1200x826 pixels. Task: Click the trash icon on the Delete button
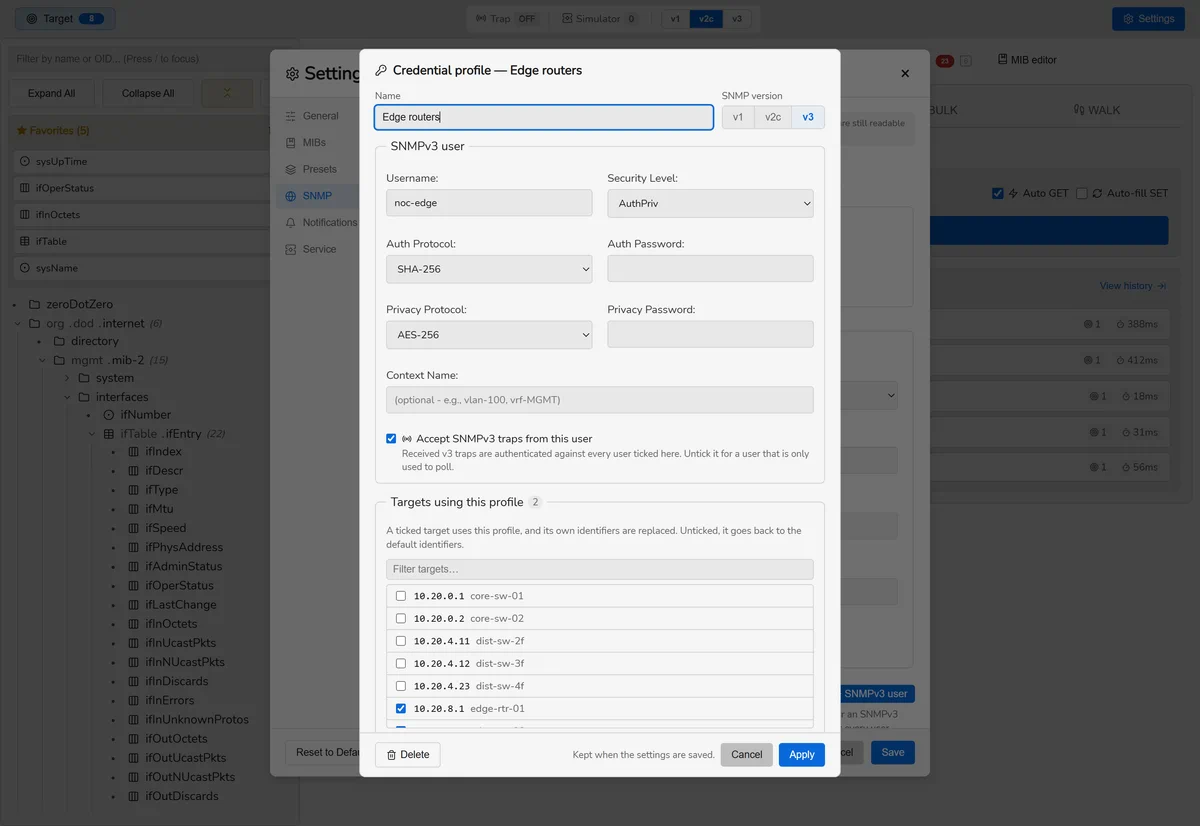click(x=391, y=755)
